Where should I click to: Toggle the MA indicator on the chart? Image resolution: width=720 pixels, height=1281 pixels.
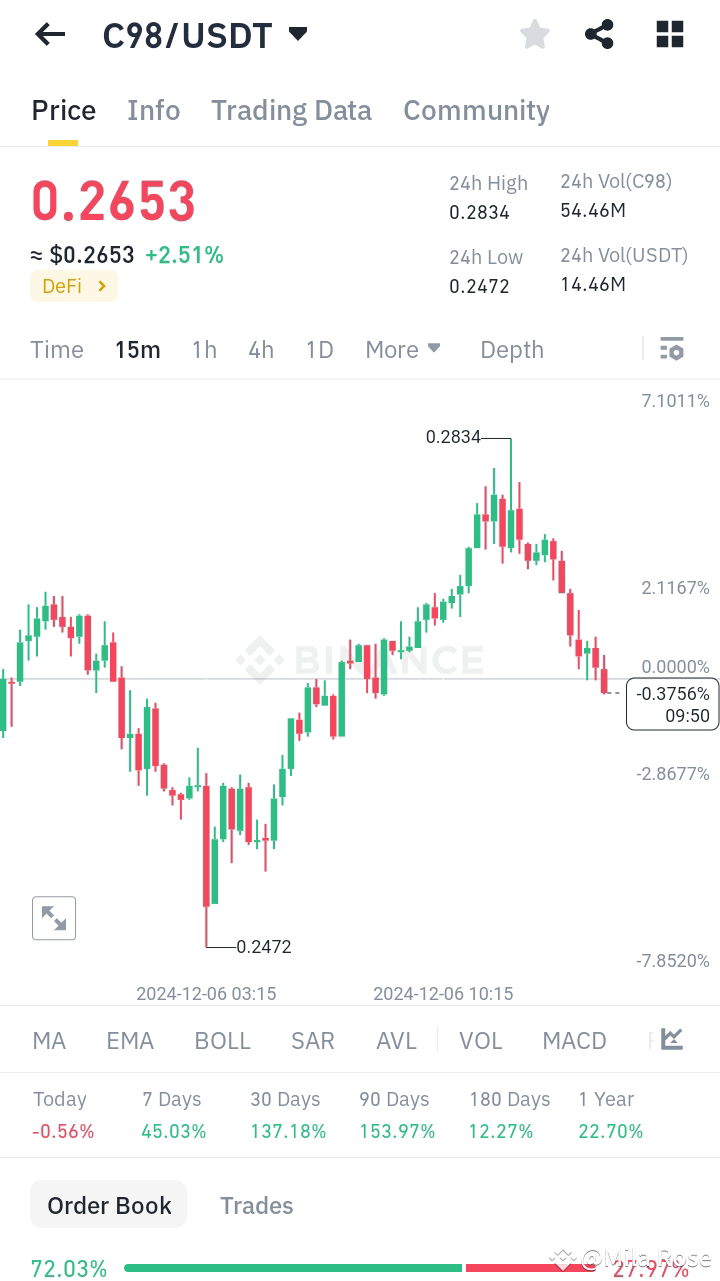tap(48, 1040)
